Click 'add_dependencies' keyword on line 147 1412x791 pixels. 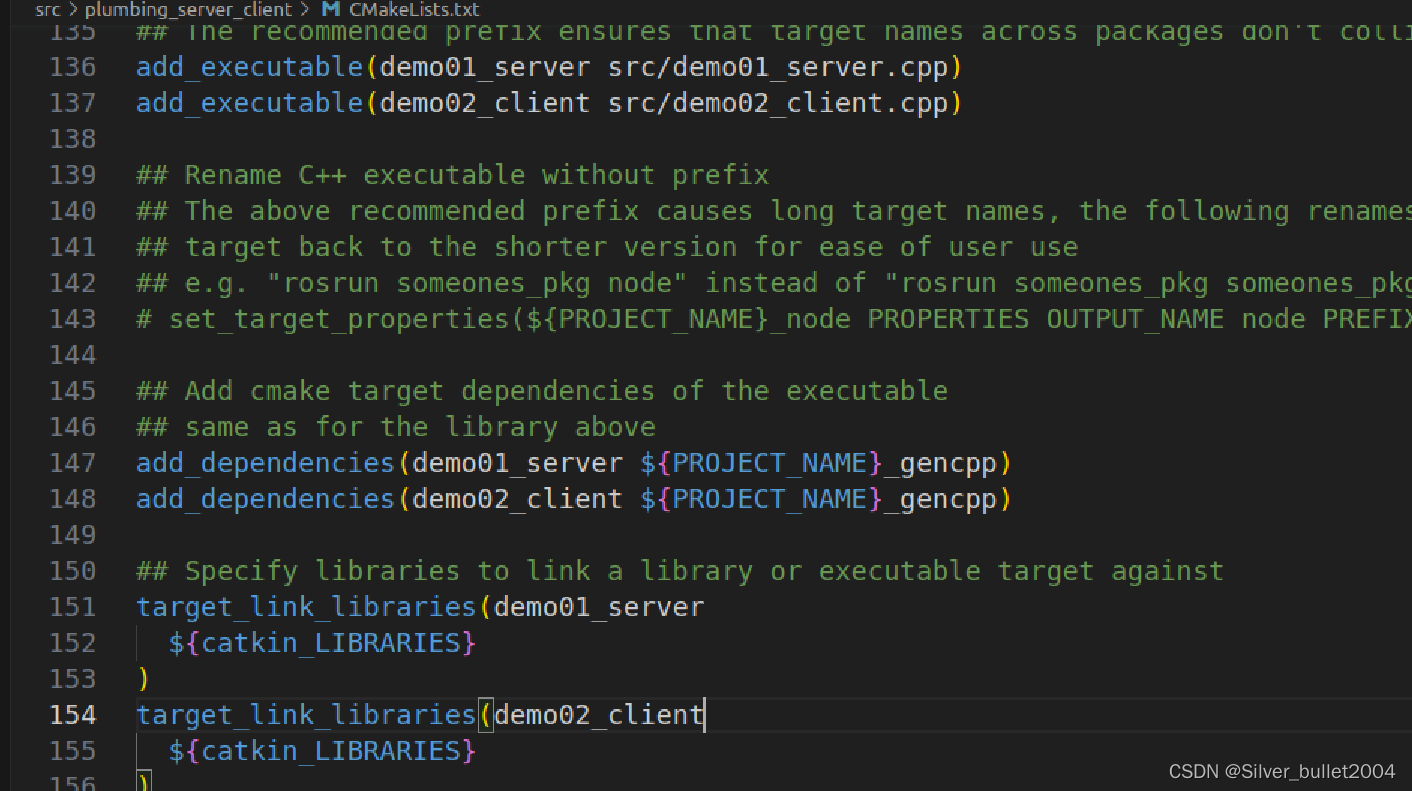click(266, 463)
